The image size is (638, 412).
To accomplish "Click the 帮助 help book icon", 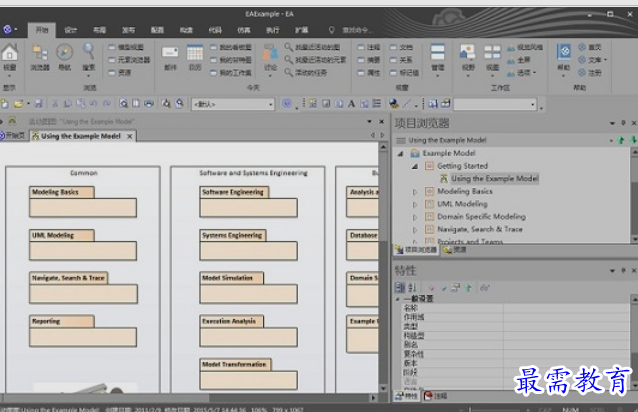I will [x=564, y=52].
